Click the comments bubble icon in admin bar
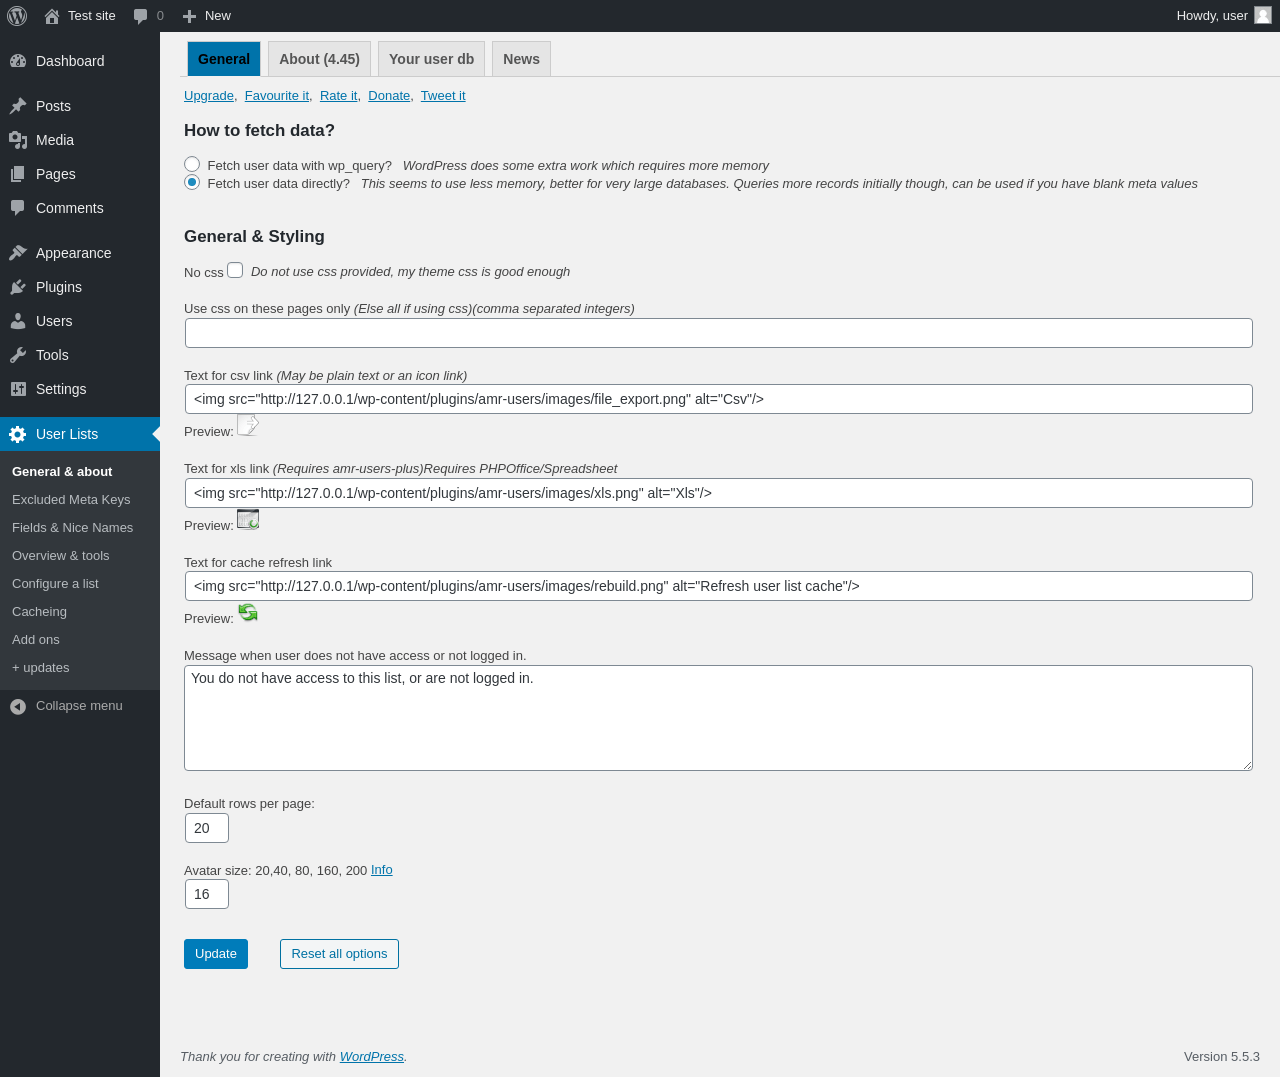 click(x=141, y=16)
